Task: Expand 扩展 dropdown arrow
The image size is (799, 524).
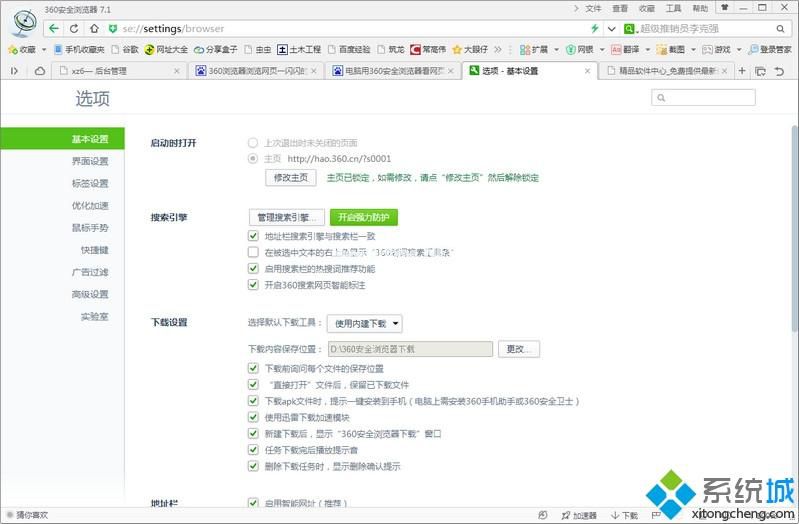Action: pos(556,49)
